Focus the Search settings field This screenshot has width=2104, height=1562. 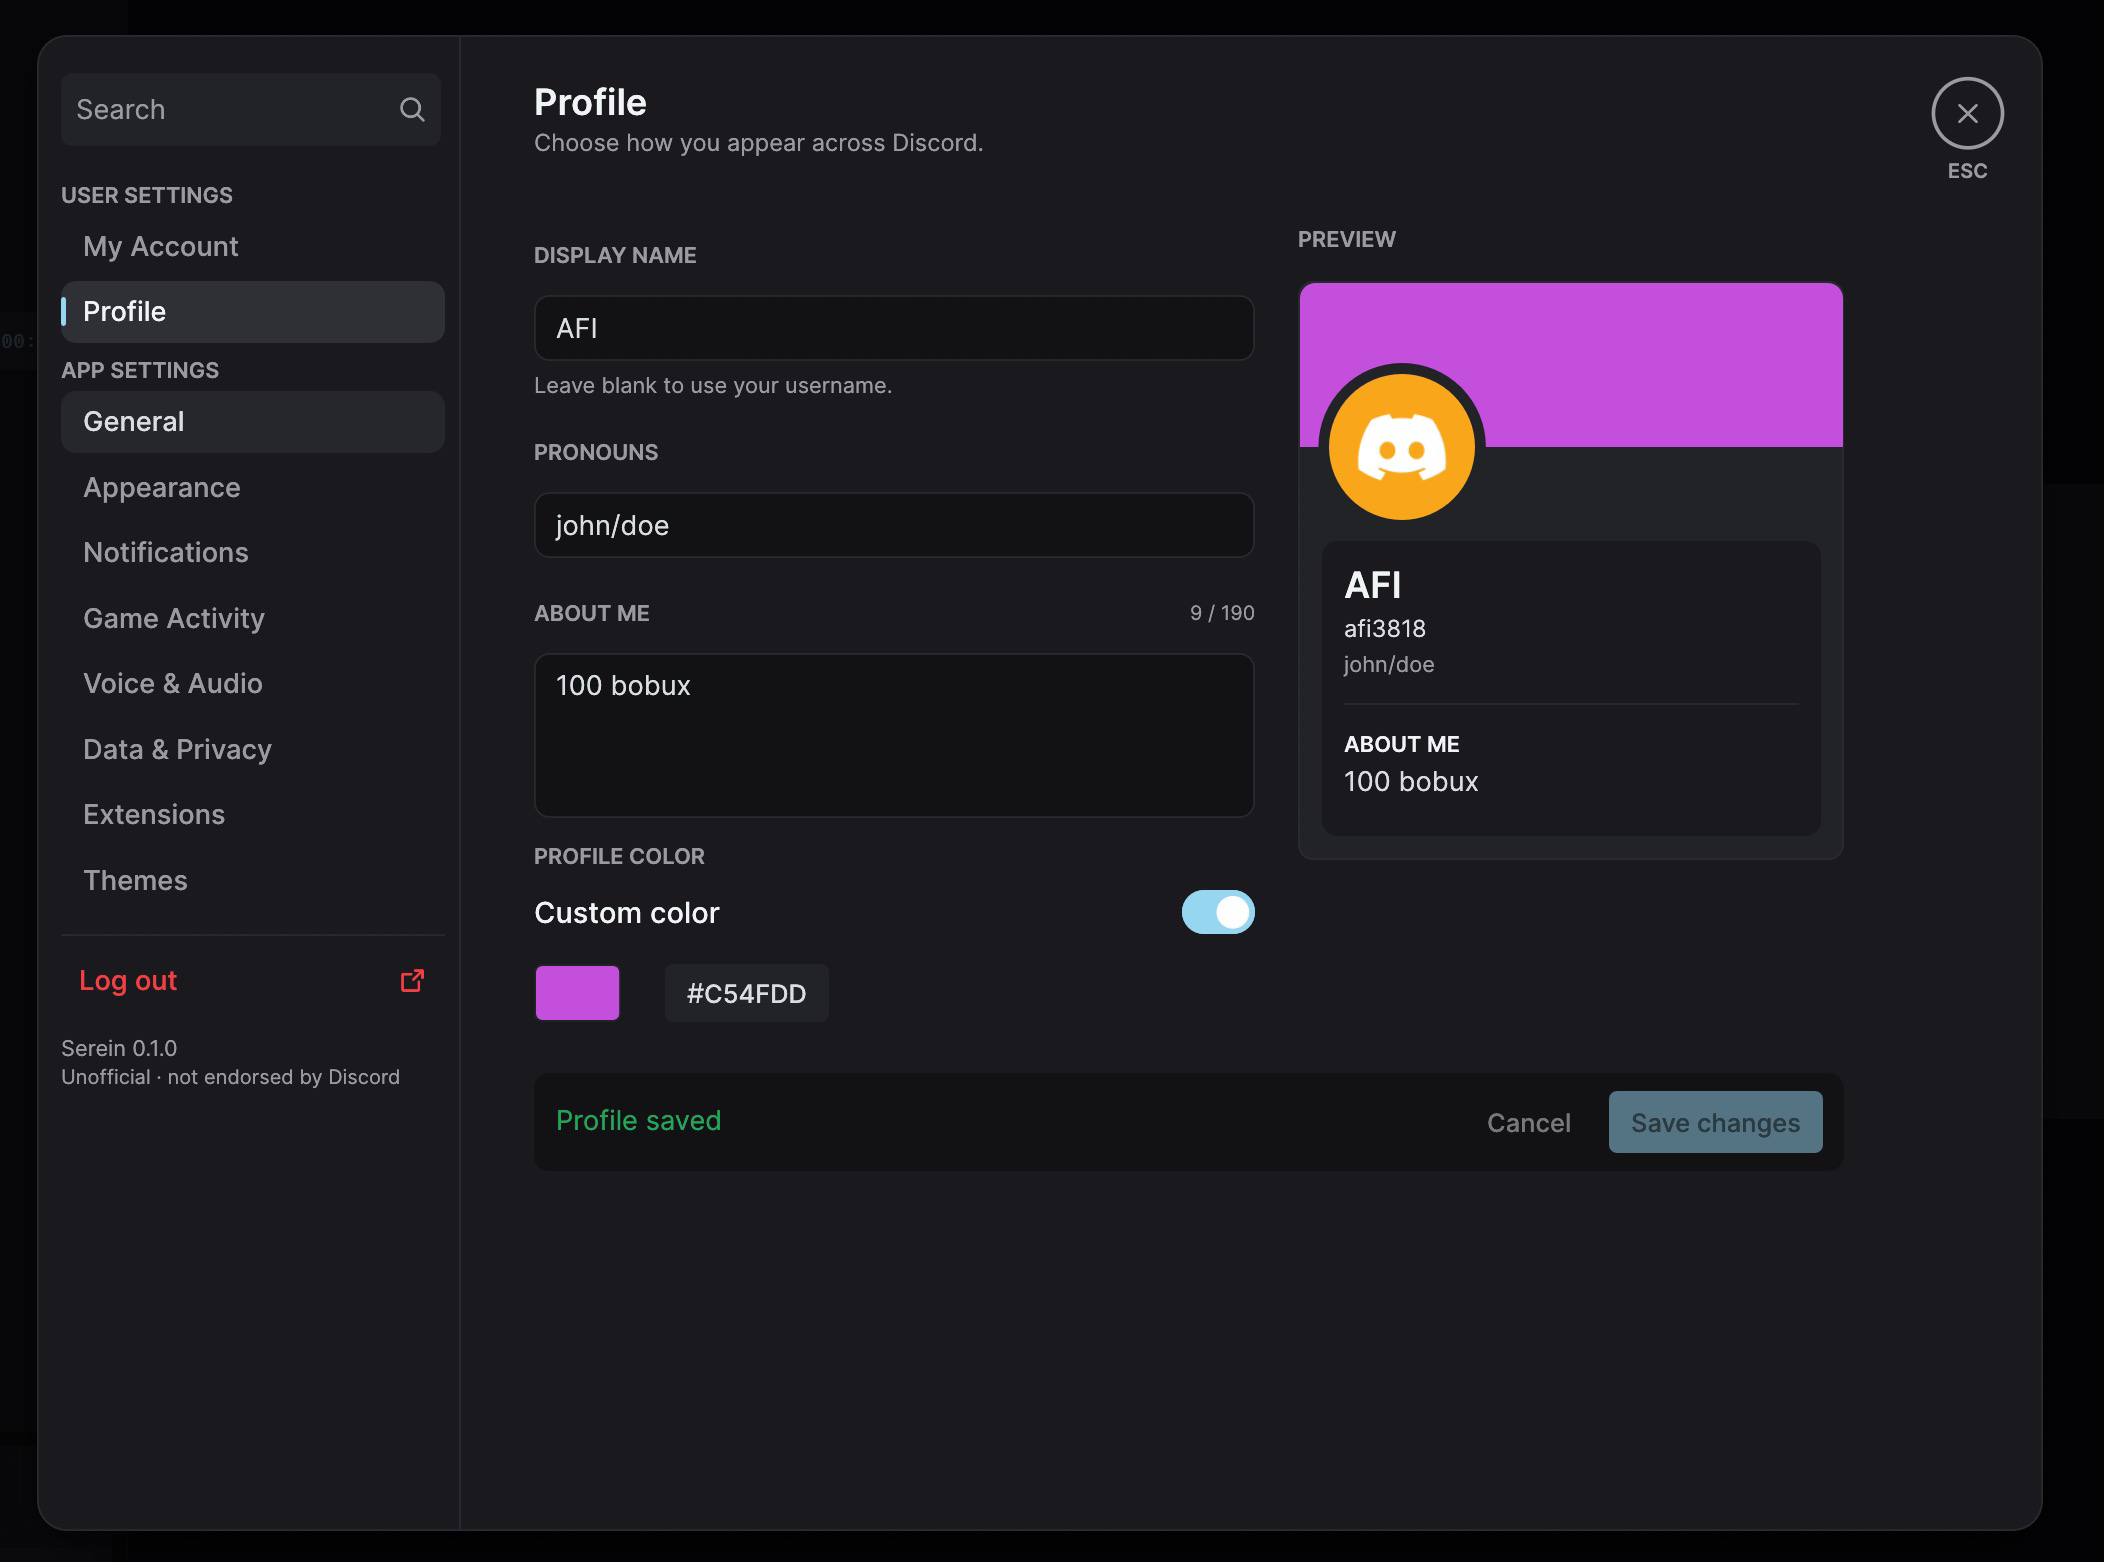tap(250, 110)
